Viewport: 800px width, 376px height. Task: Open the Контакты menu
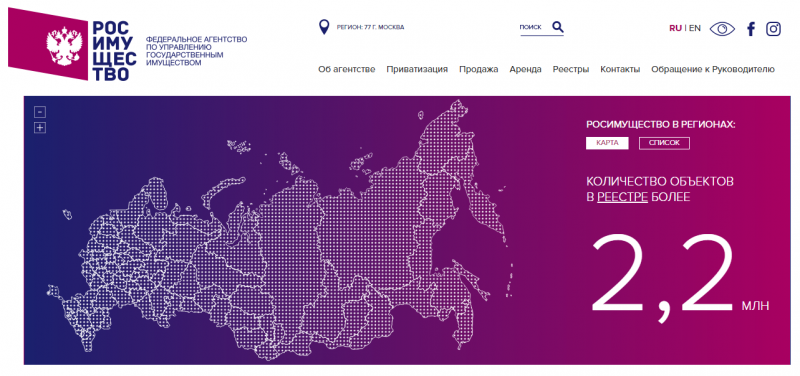pos(620,69)
